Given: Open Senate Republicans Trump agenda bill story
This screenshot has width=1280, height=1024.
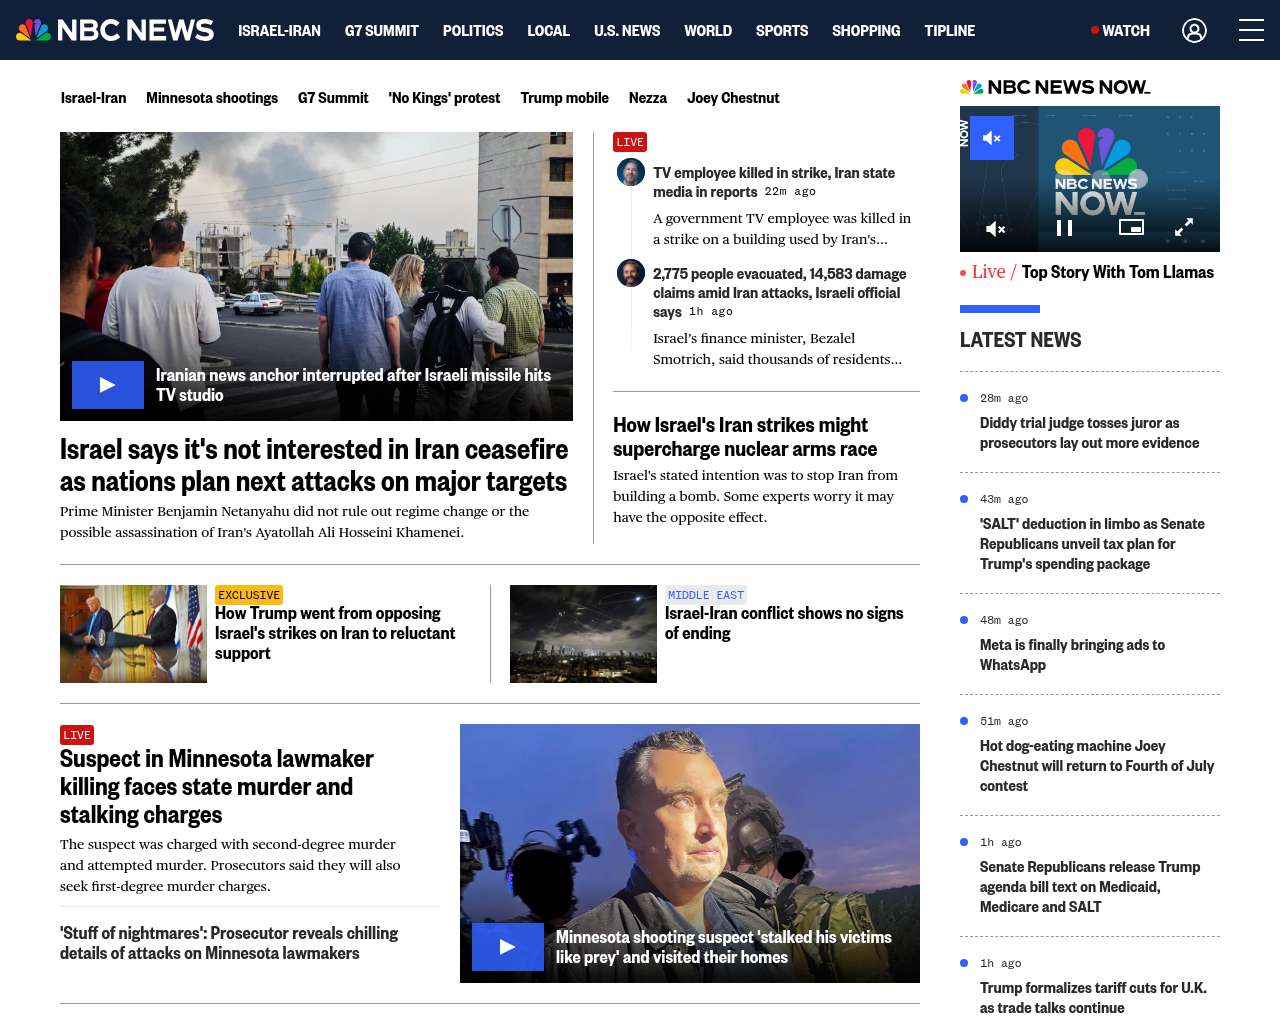Looking at the screenshot, I should [1090, 887].
